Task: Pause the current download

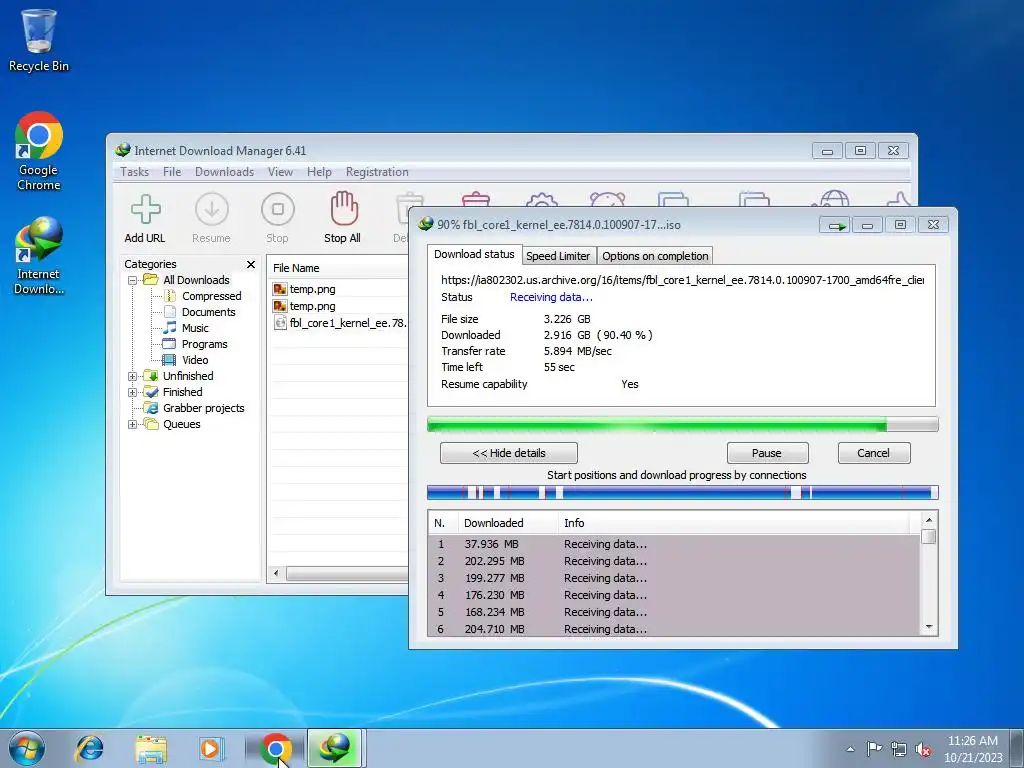Action: click(767, 453)
